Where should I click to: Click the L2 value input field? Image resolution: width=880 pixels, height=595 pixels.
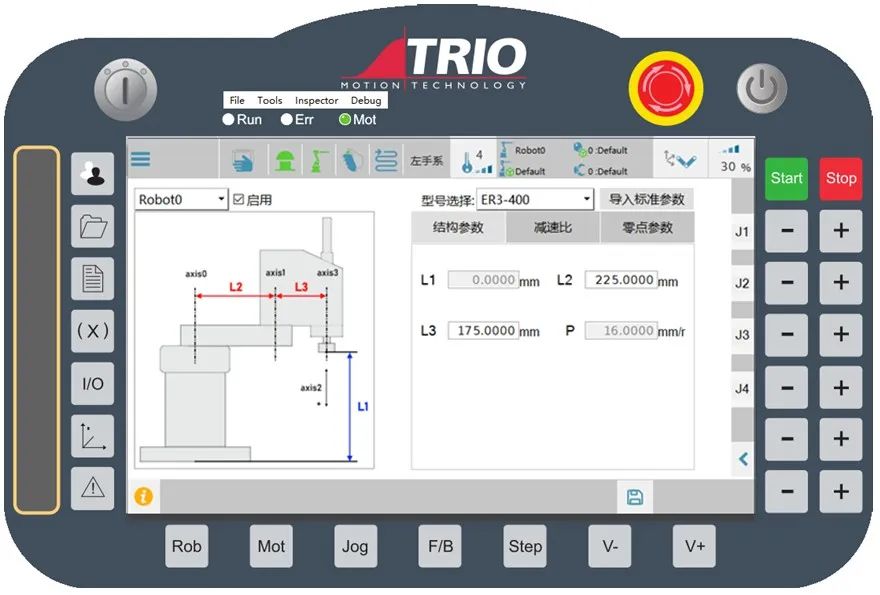pos(620,281)
